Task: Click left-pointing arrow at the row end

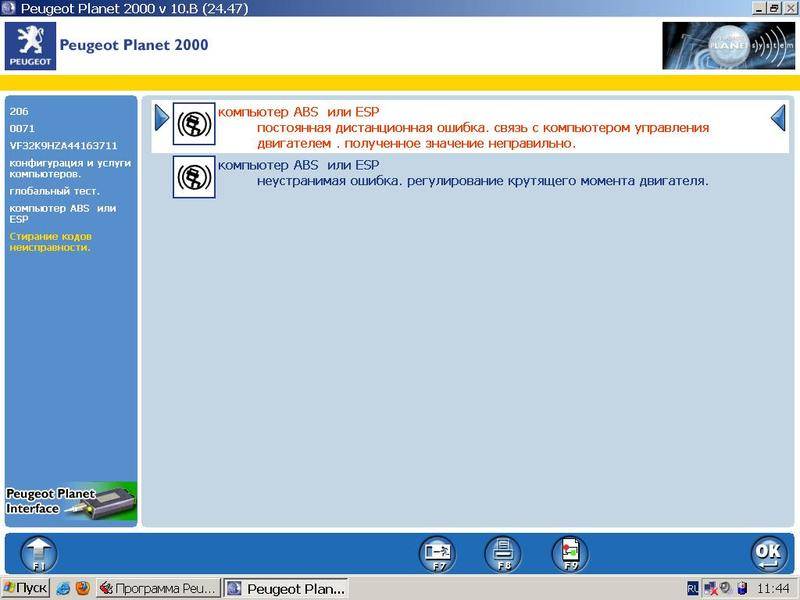Action: (778, 119)
